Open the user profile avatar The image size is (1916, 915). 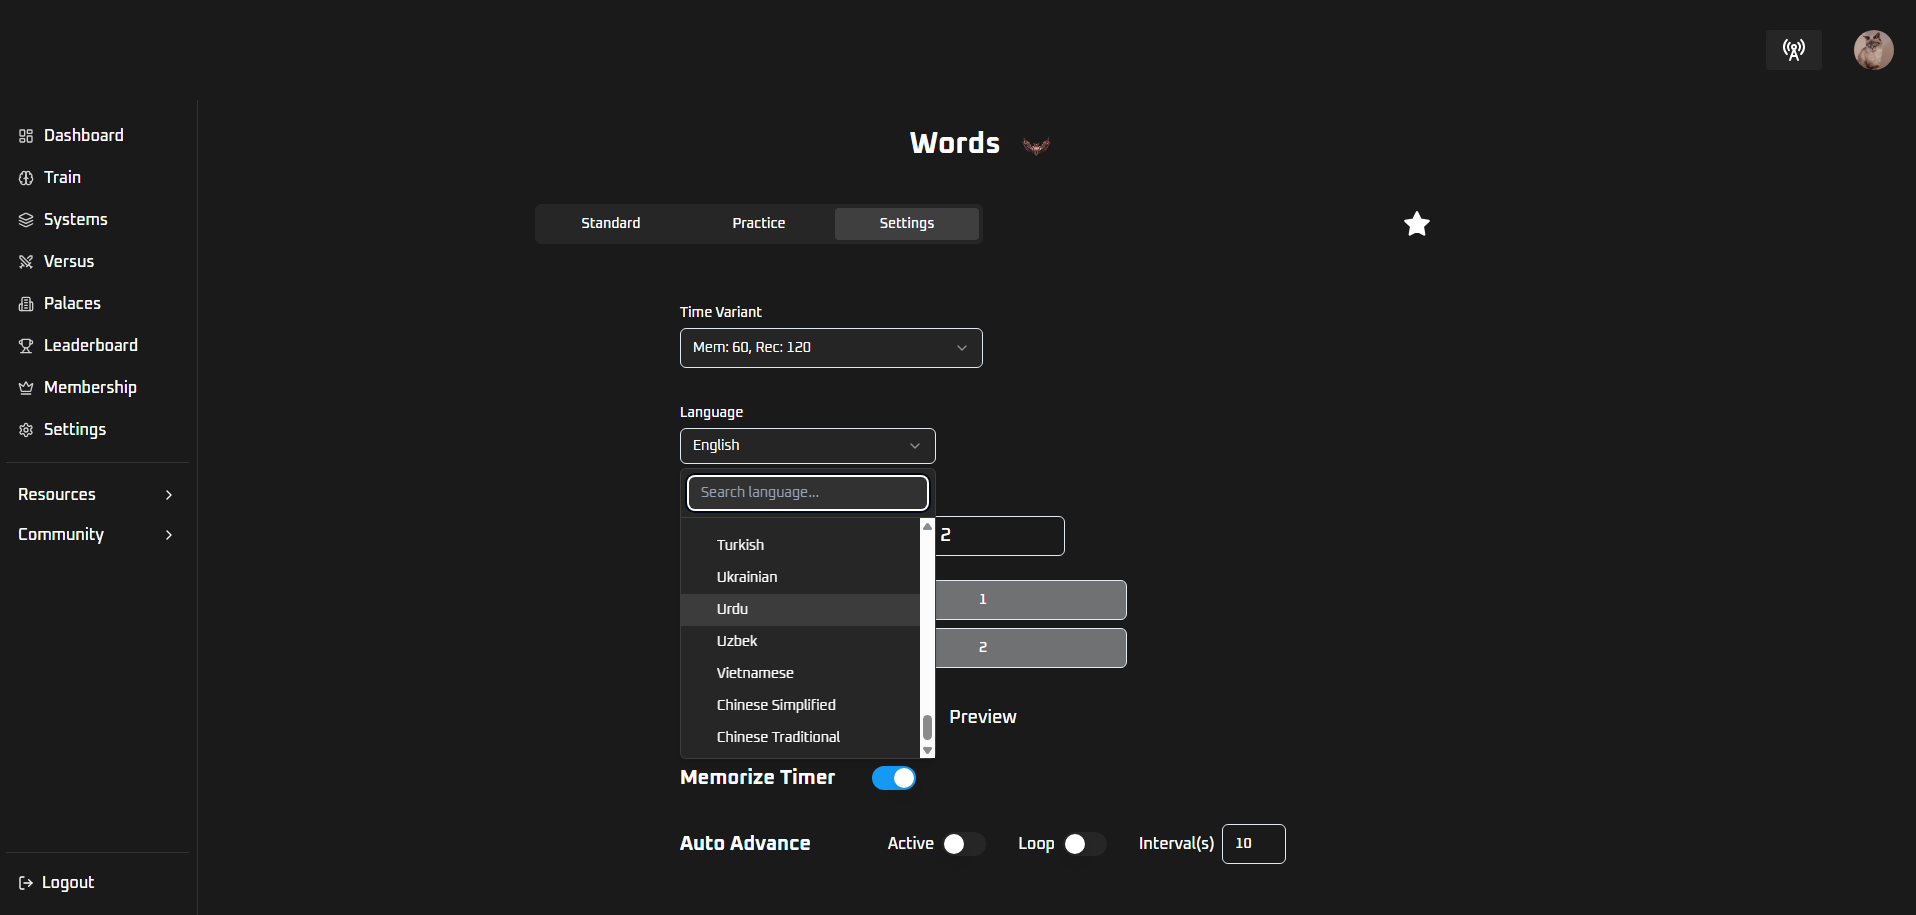tap(1872, 50)
